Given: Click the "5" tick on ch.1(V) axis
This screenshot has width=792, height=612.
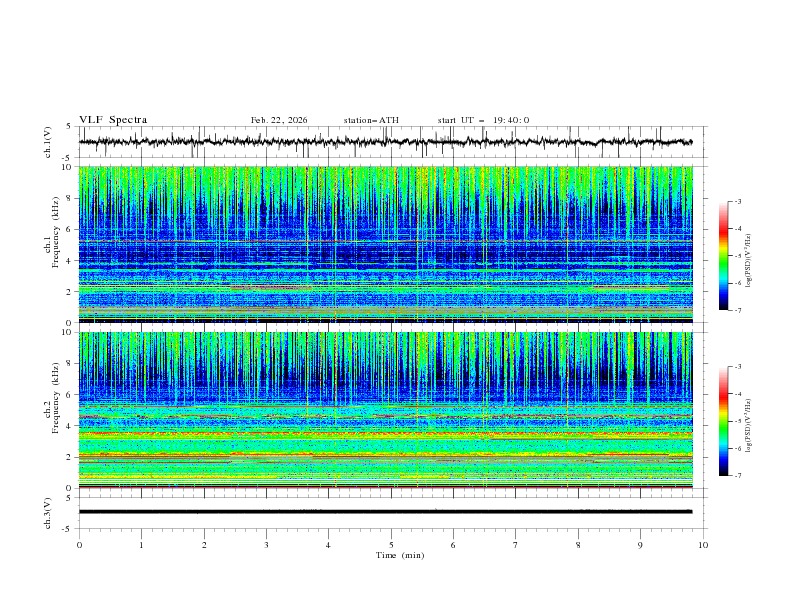Looking at the screenshot, I should 69,127.
